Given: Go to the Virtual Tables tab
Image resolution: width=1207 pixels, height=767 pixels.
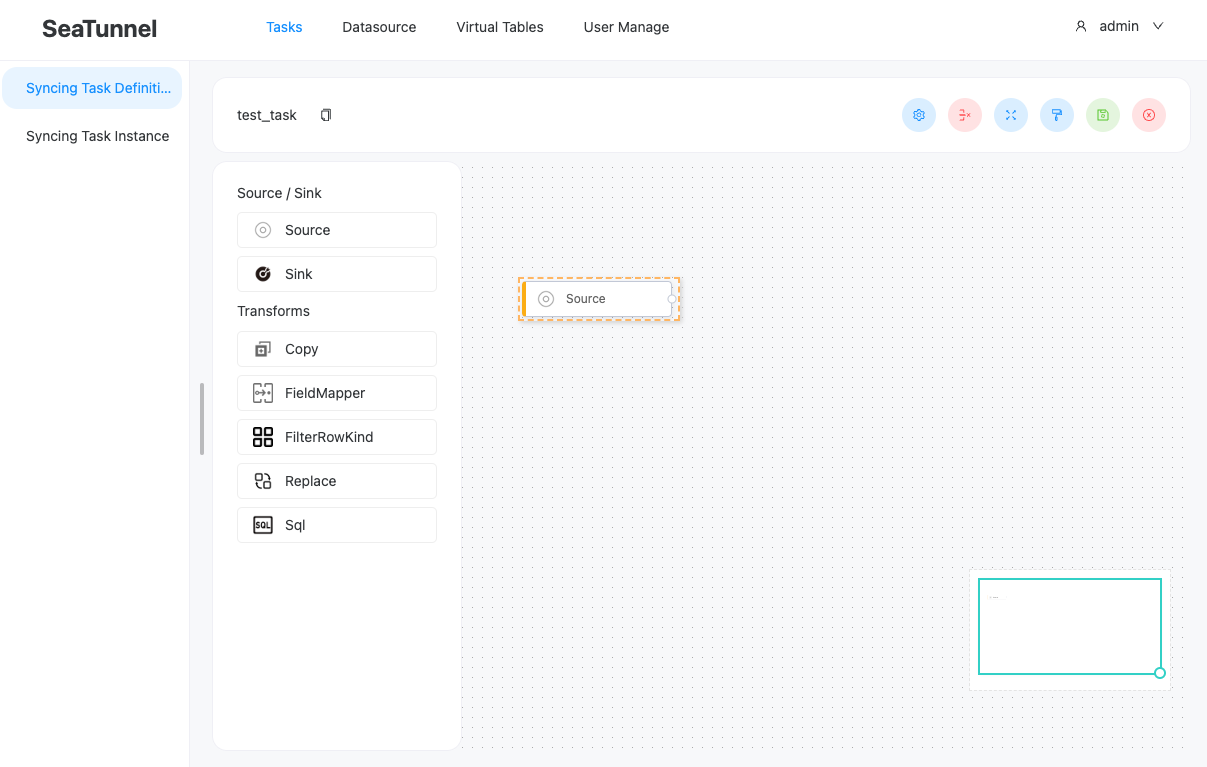Looking at the screenshot, I should [500, 27].
